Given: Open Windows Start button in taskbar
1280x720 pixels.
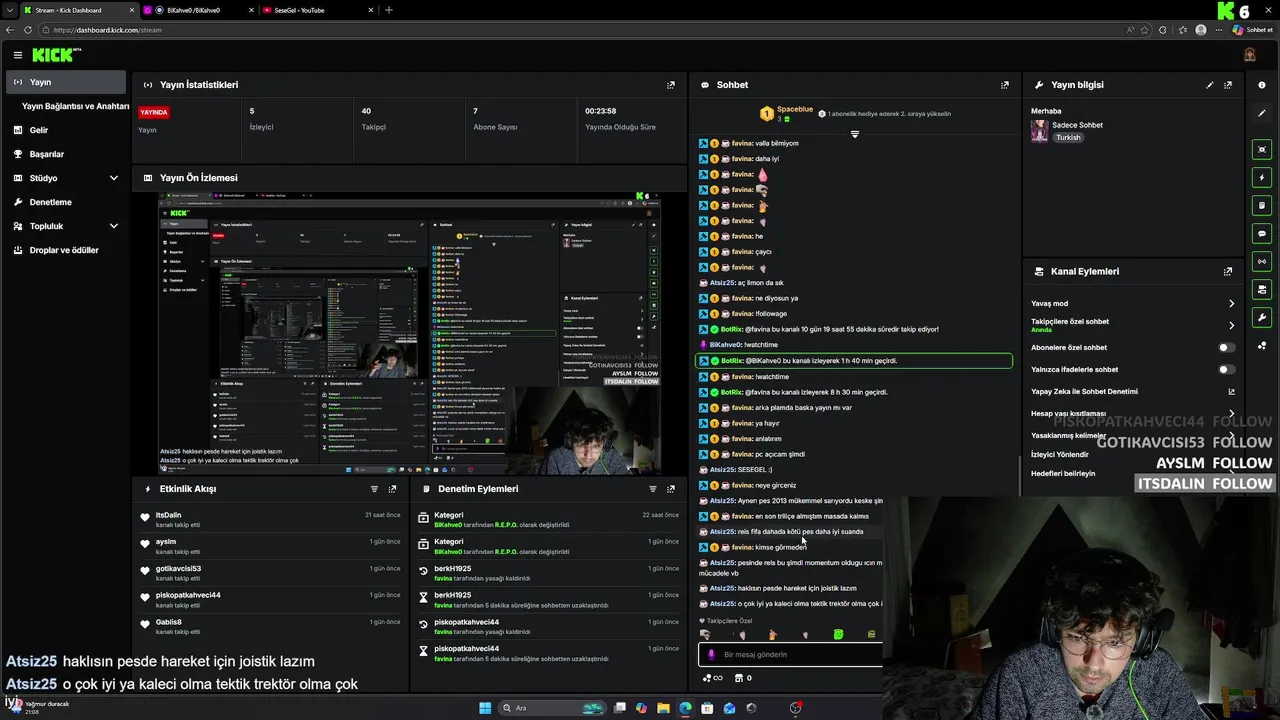Looking at the screenshot, I should coord(485,708).
